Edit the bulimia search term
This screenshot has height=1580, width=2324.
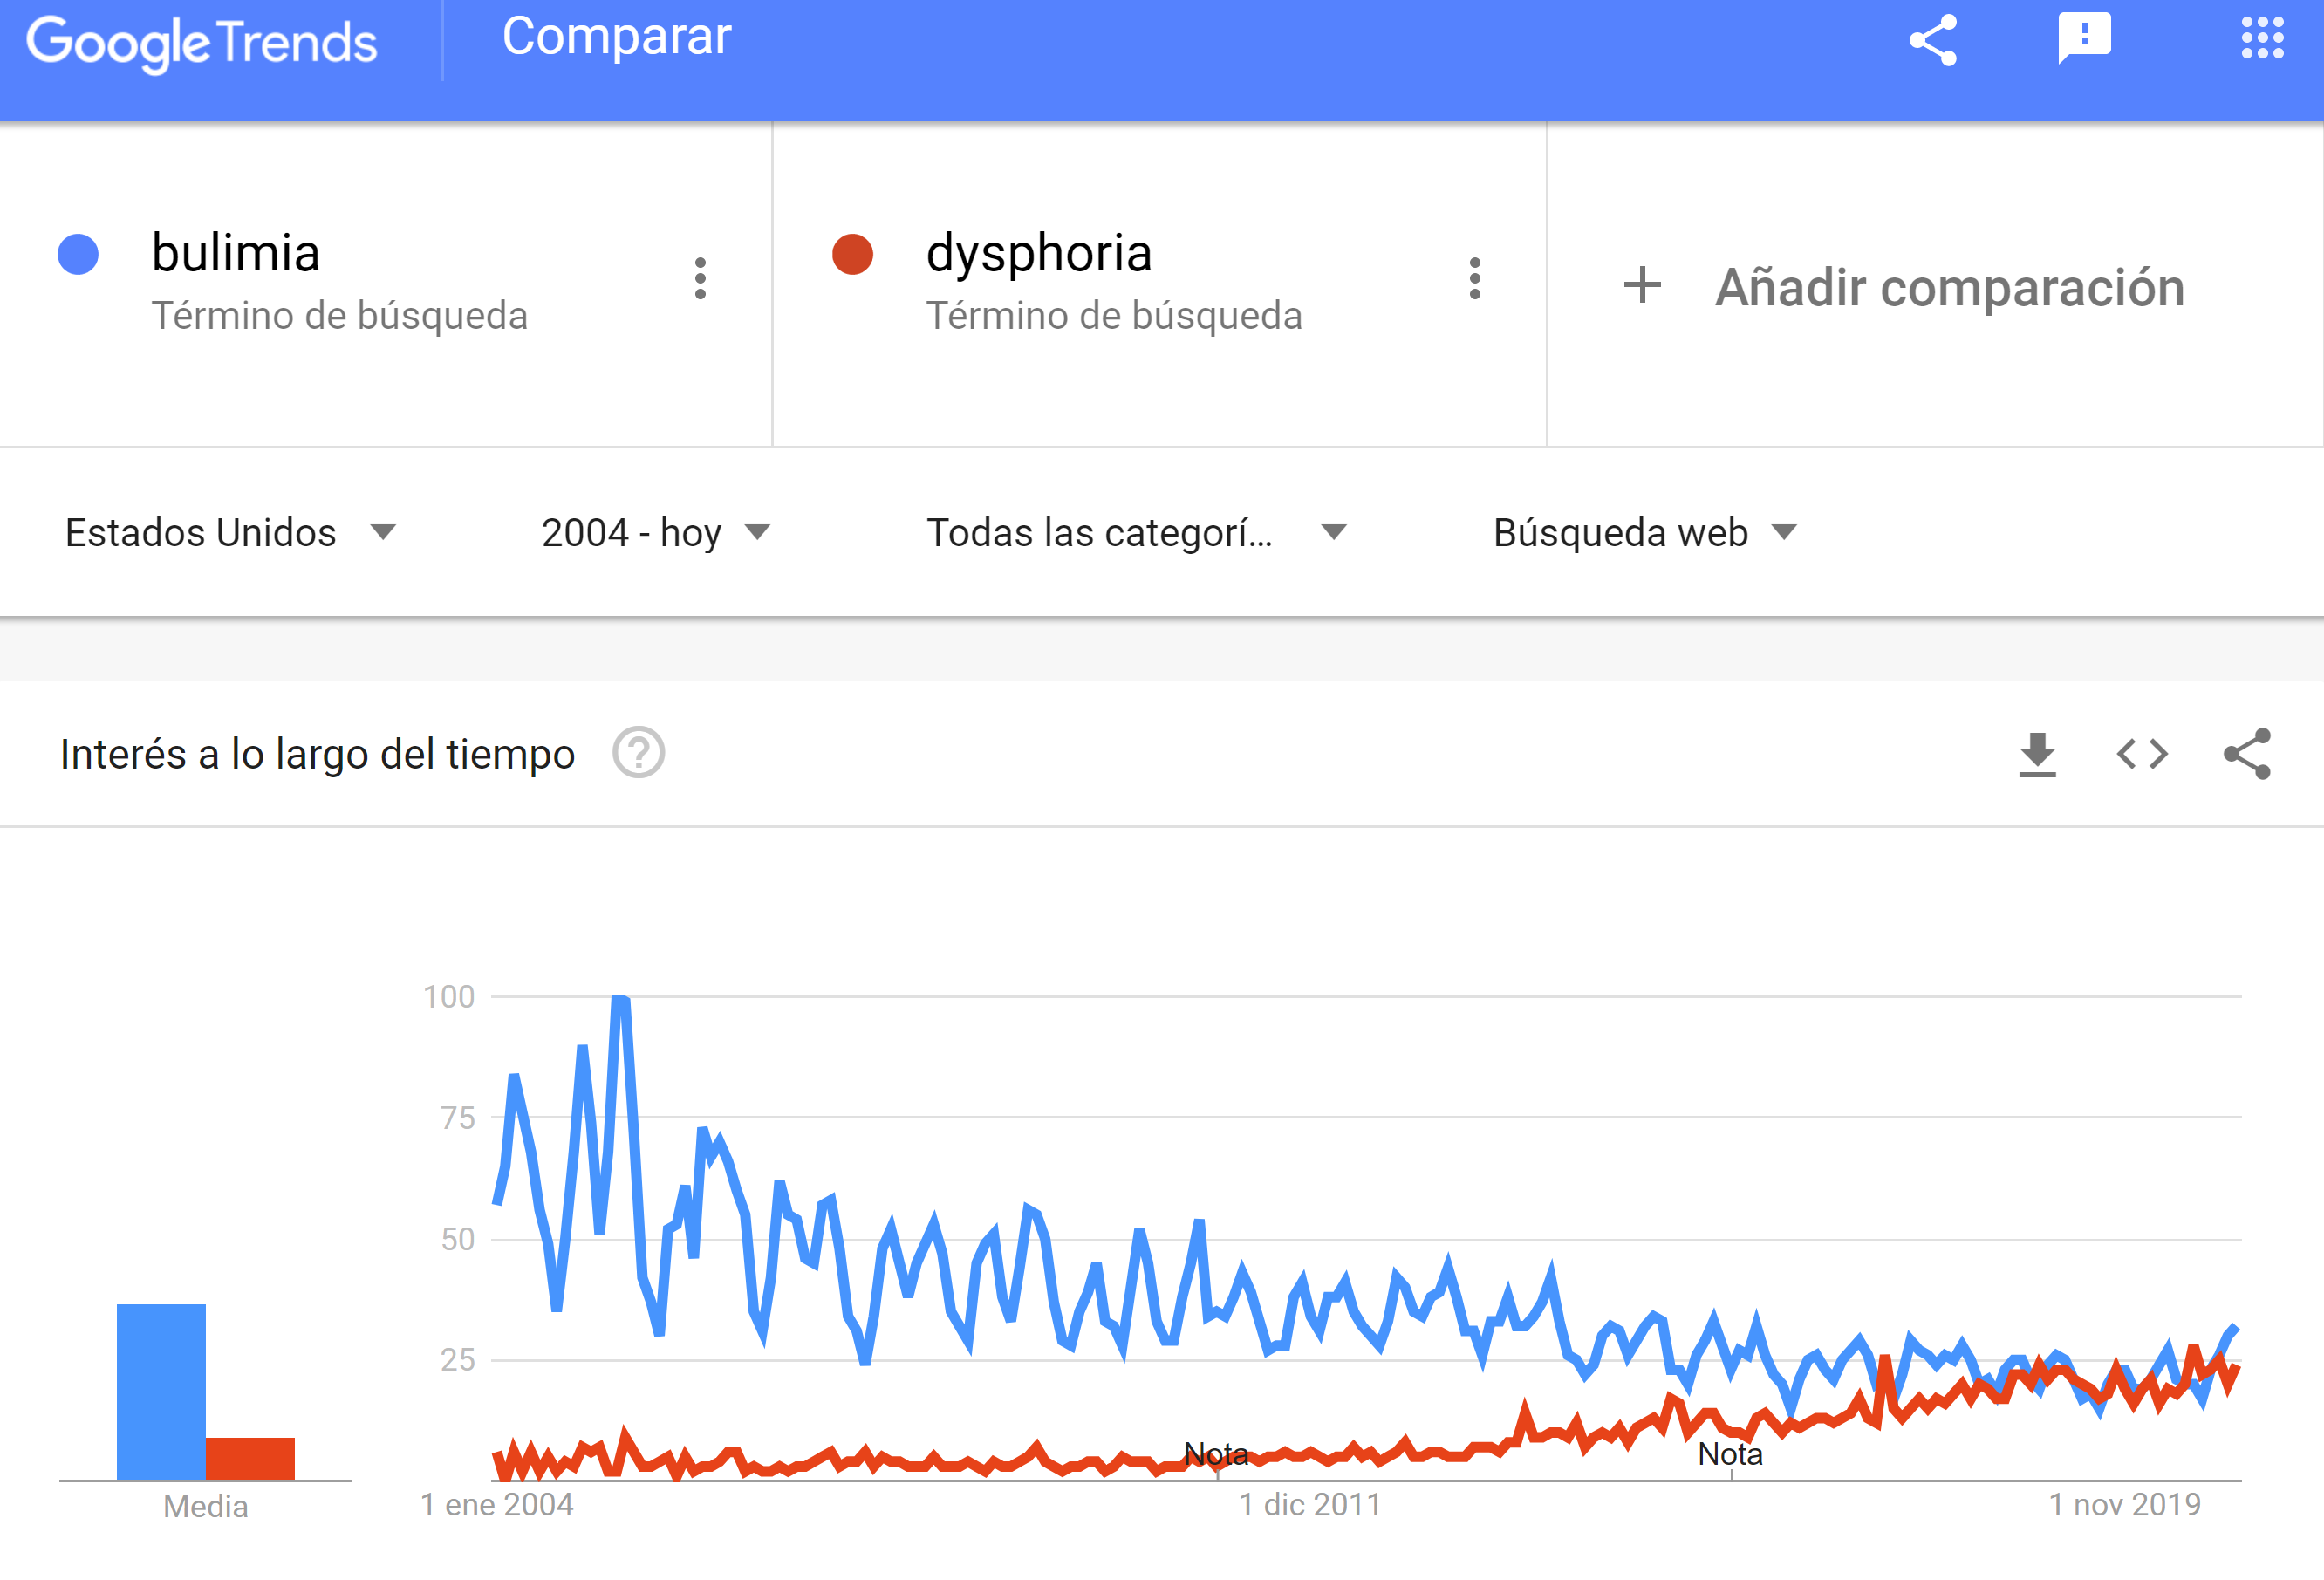[x=236, y=253]
